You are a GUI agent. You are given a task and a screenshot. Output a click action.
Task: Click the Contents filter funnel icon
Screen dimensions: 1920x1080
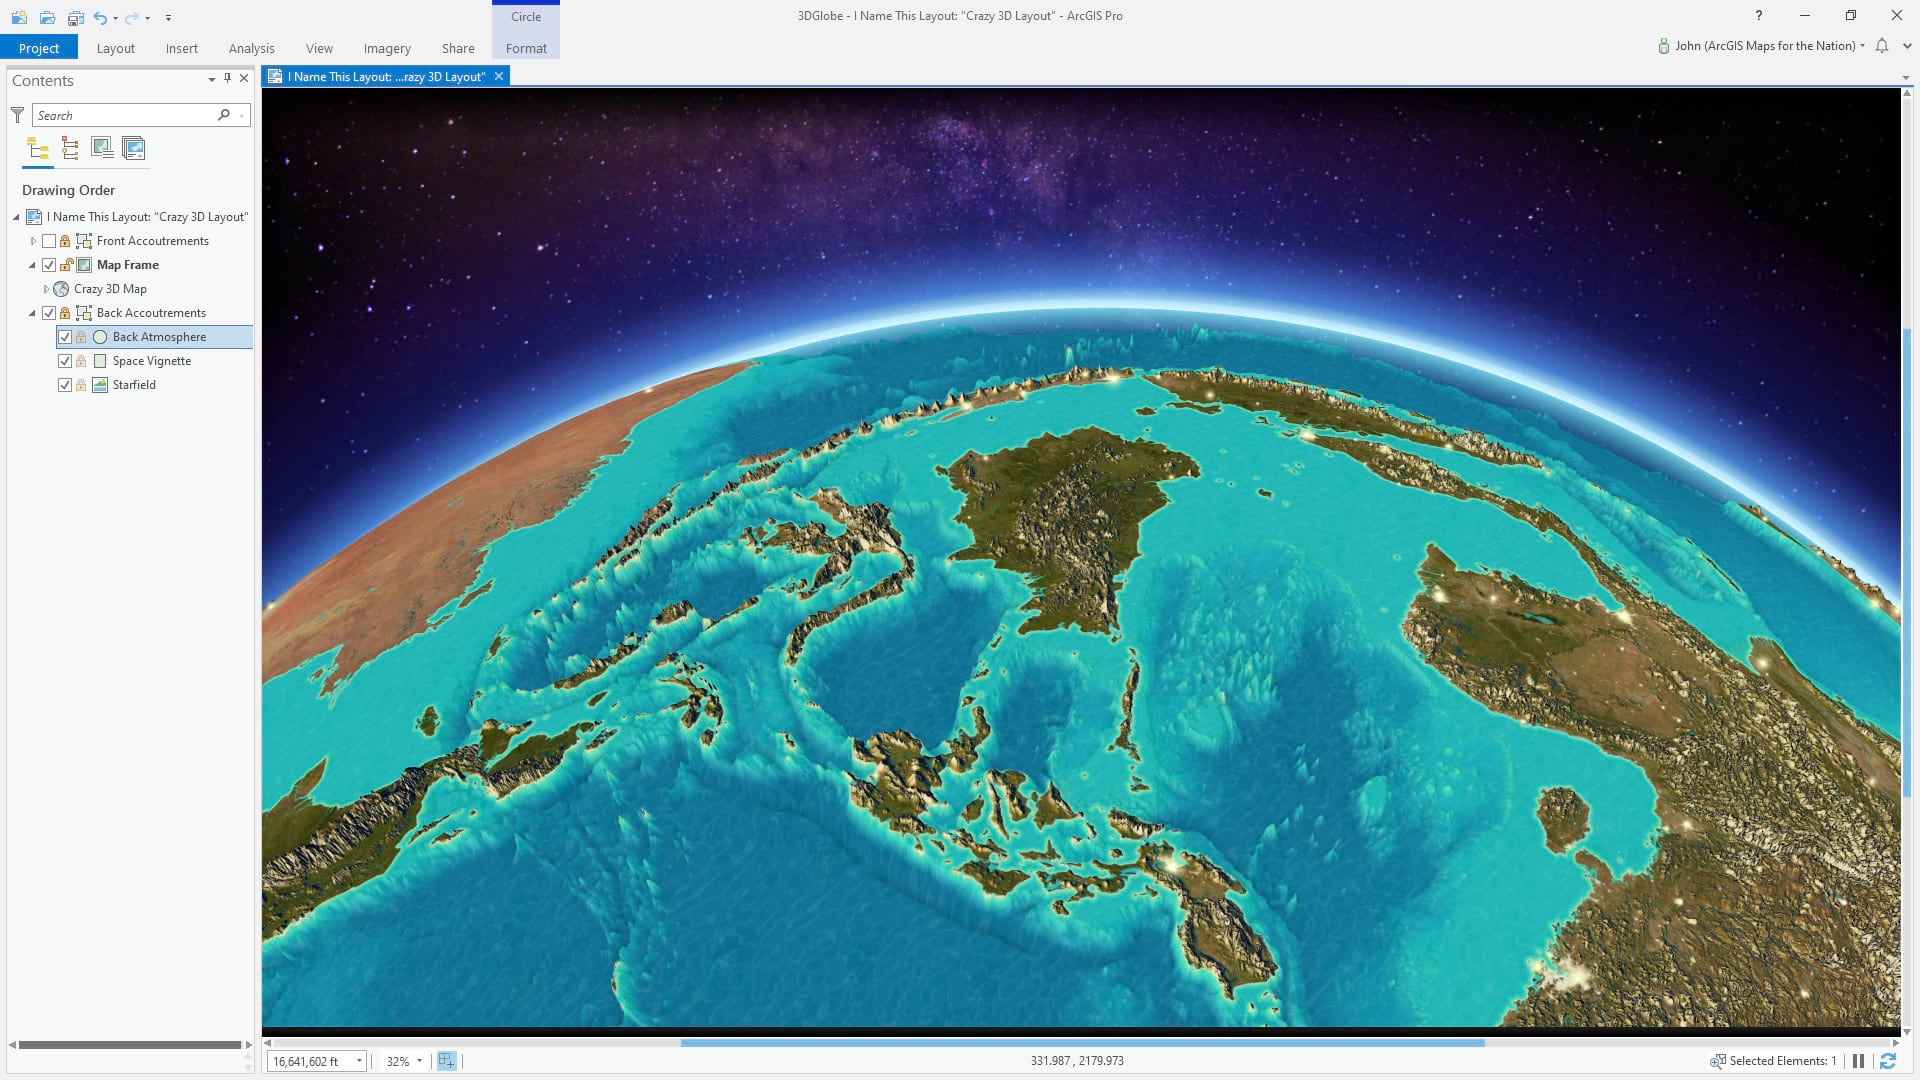18,115
